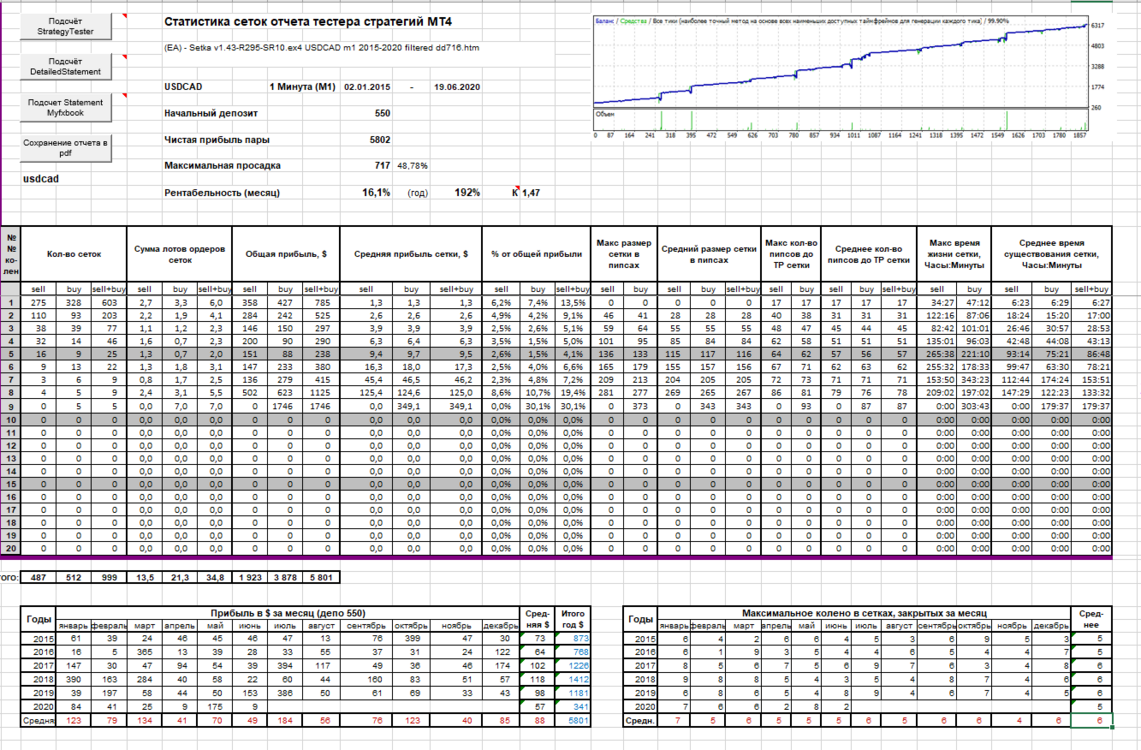Select row 1 sell+buy grid count 603

(109, 303)
